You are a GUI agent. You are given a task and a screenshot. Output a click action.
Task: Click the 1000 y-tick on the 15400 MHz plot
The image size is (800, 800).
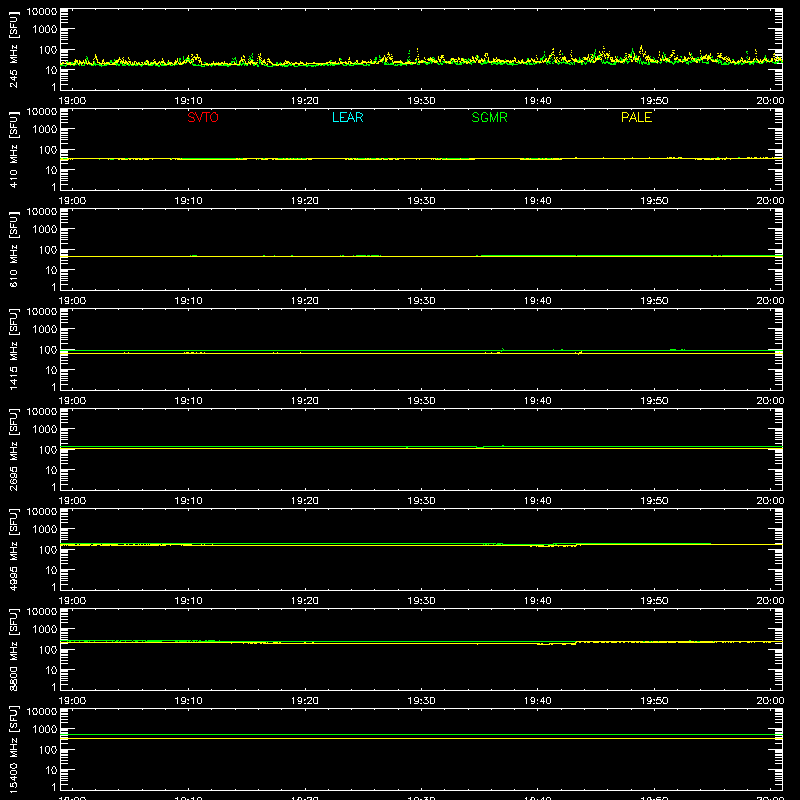(x=45, y=730)
